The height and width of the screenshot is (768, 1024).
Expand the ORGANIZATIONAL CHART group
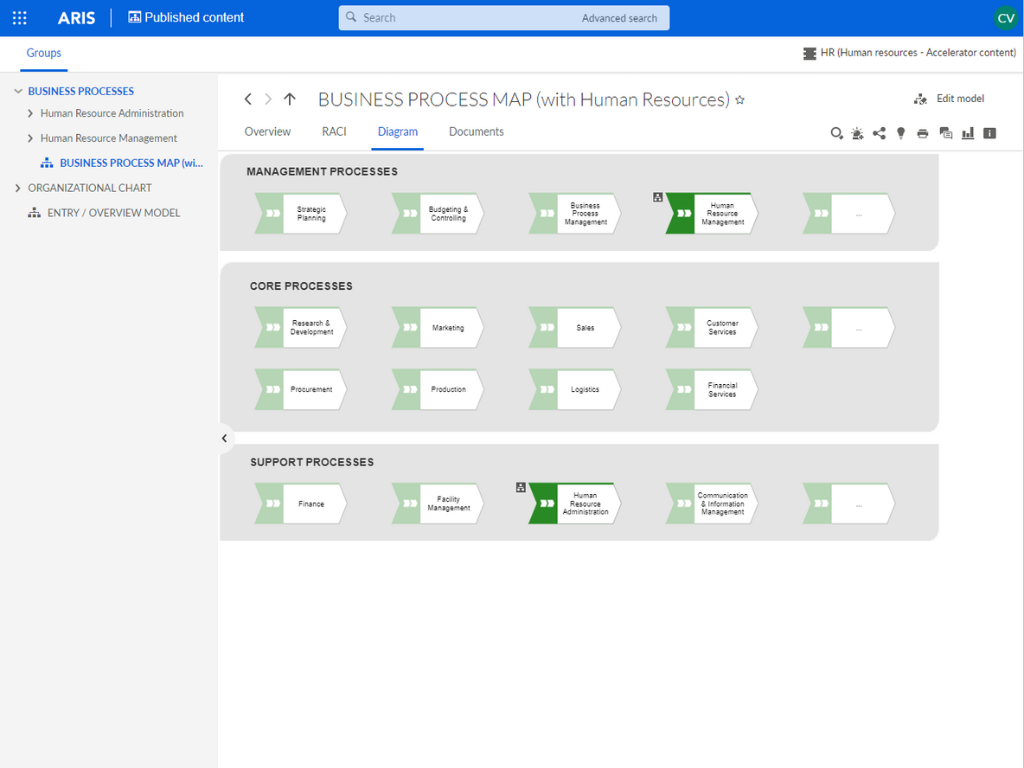[18, 188]
